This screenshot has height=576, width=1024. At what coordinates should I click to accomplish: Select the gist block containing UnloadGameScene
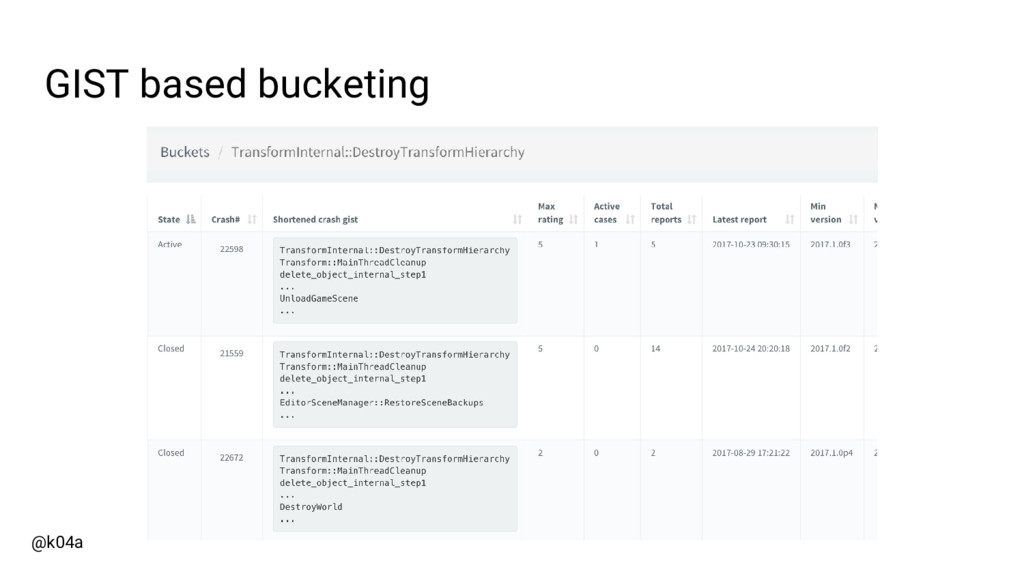(395, 280)
